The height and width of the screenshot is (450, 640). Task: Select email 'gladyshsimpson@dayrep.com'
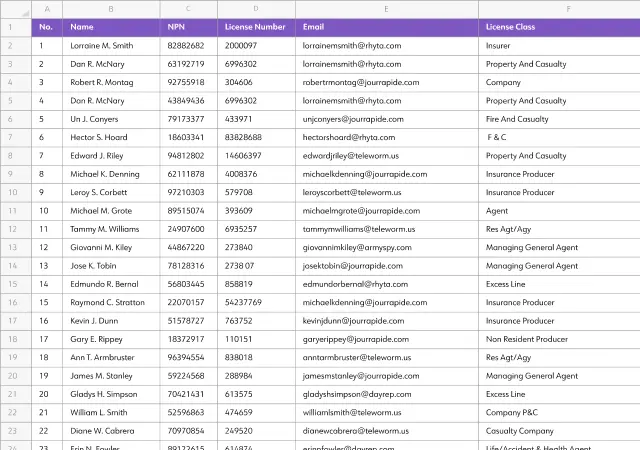[387, 394]
